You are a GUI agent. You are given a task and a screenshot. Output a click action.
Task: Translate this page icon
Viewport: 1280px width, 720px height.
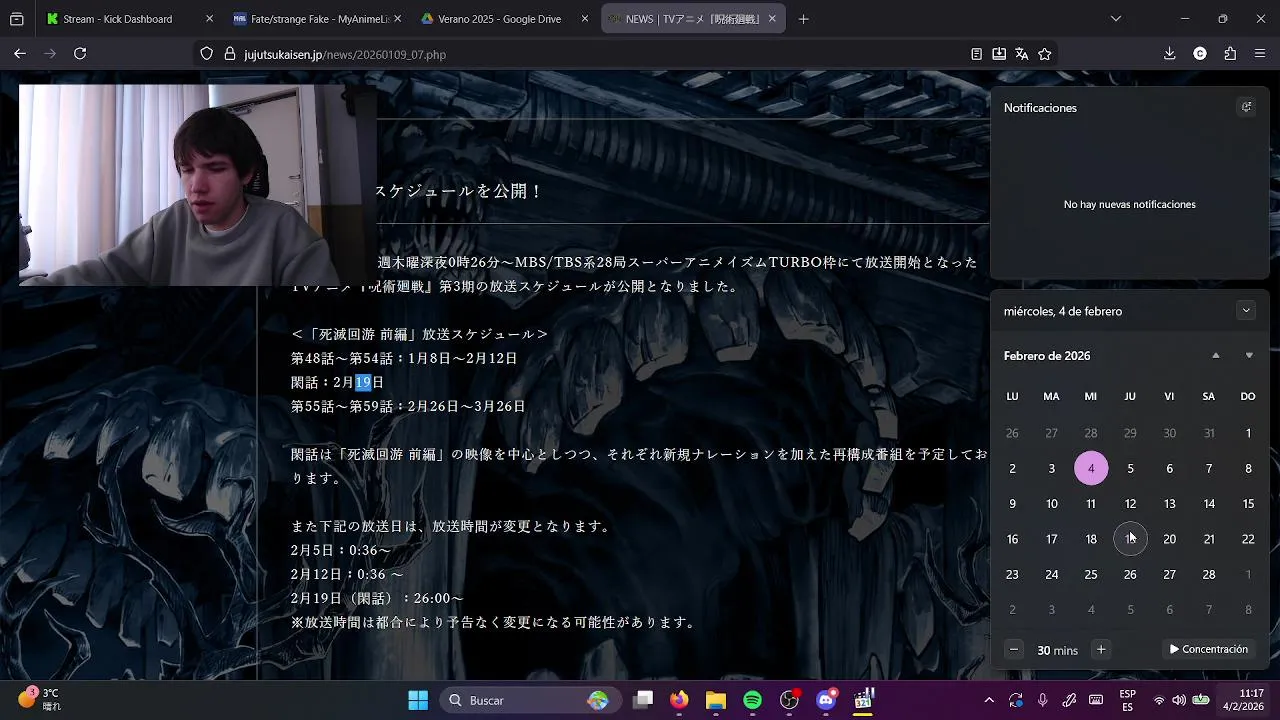click(x=1022, y=54)
